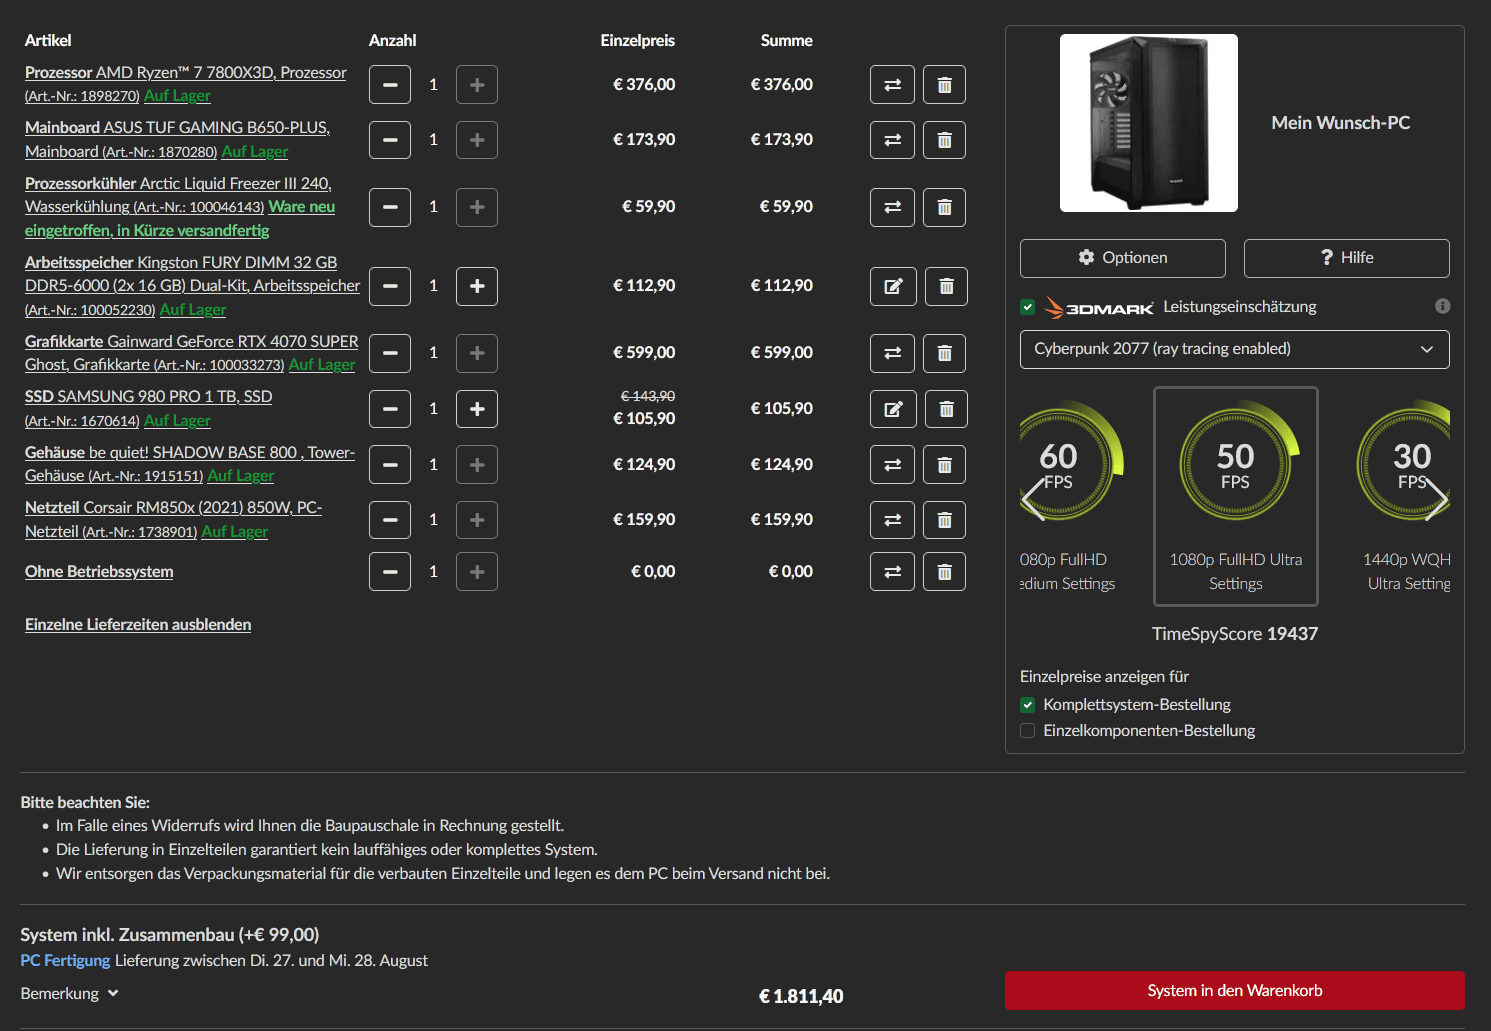Decrease quantity of Kingston FURY RAM
The height and width of the screenshot is (1031, 1491).
(390, 286)
